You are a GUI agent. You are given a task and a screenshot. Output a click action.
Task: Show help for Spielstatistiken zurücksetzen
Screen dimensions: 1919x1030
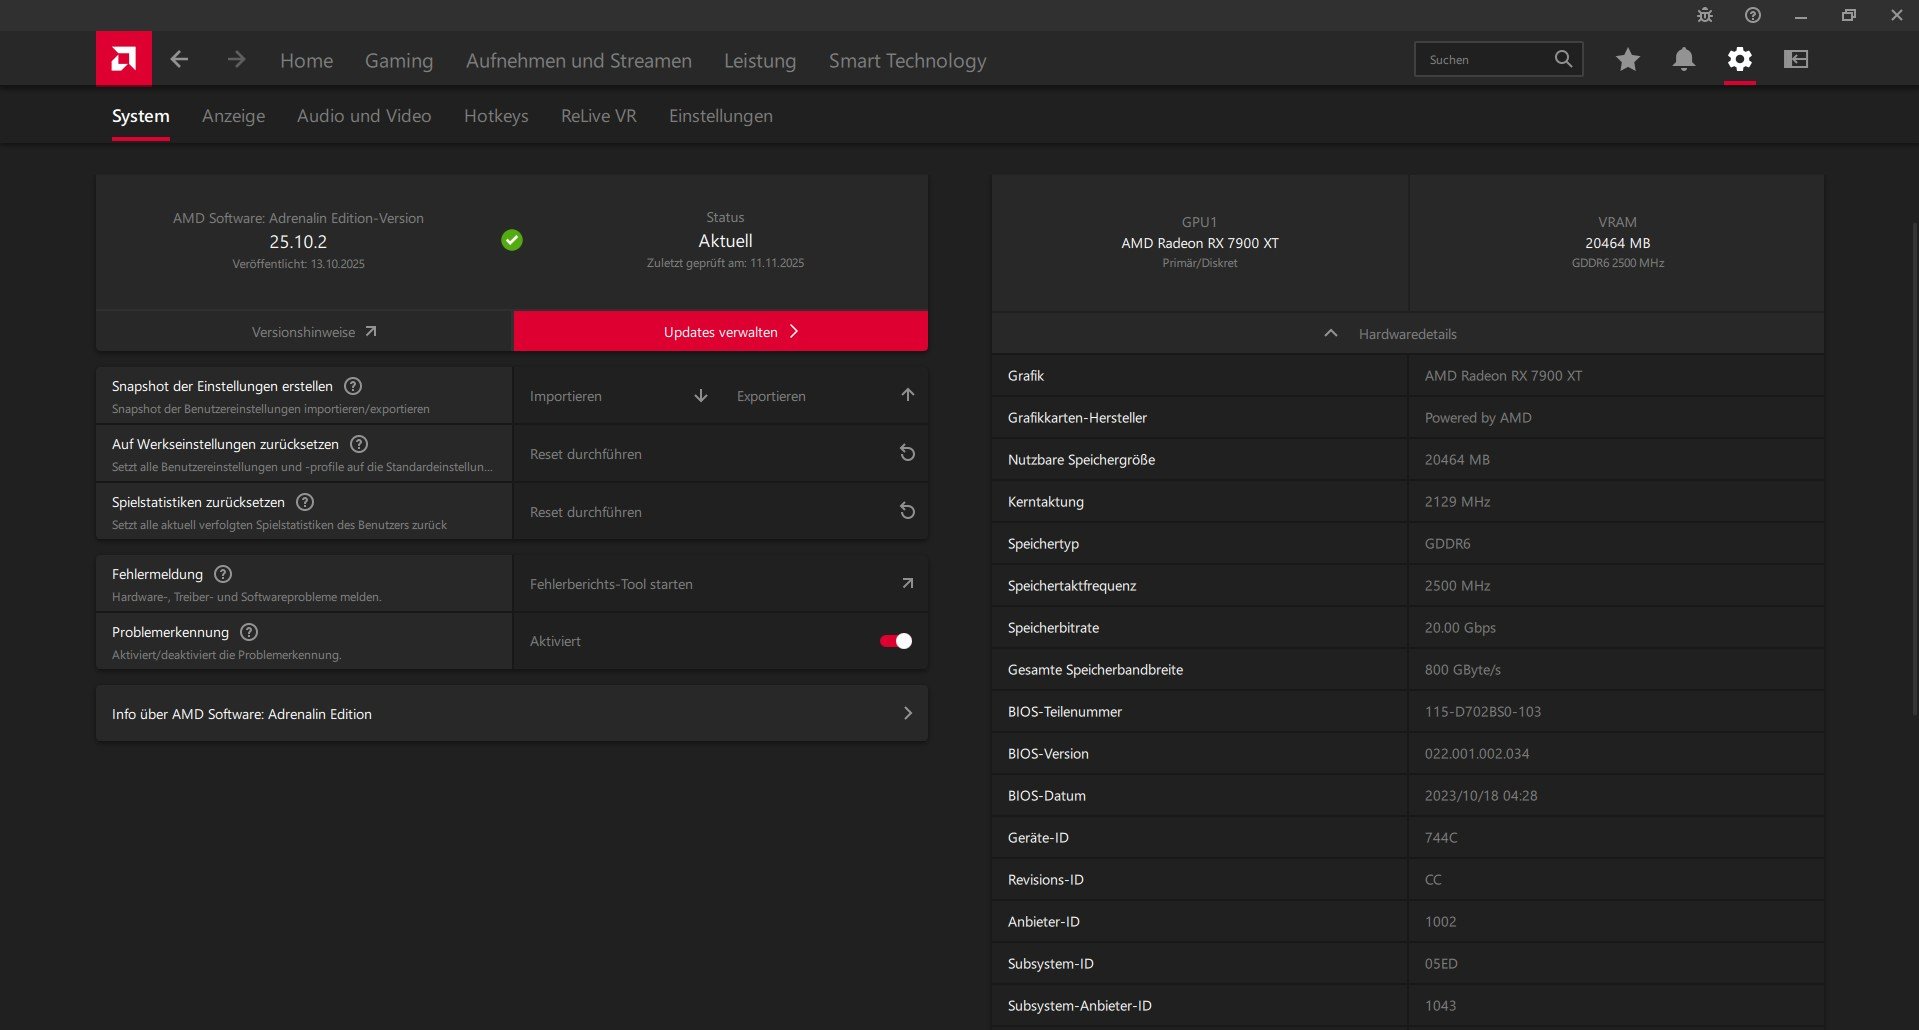coord(305,502)
